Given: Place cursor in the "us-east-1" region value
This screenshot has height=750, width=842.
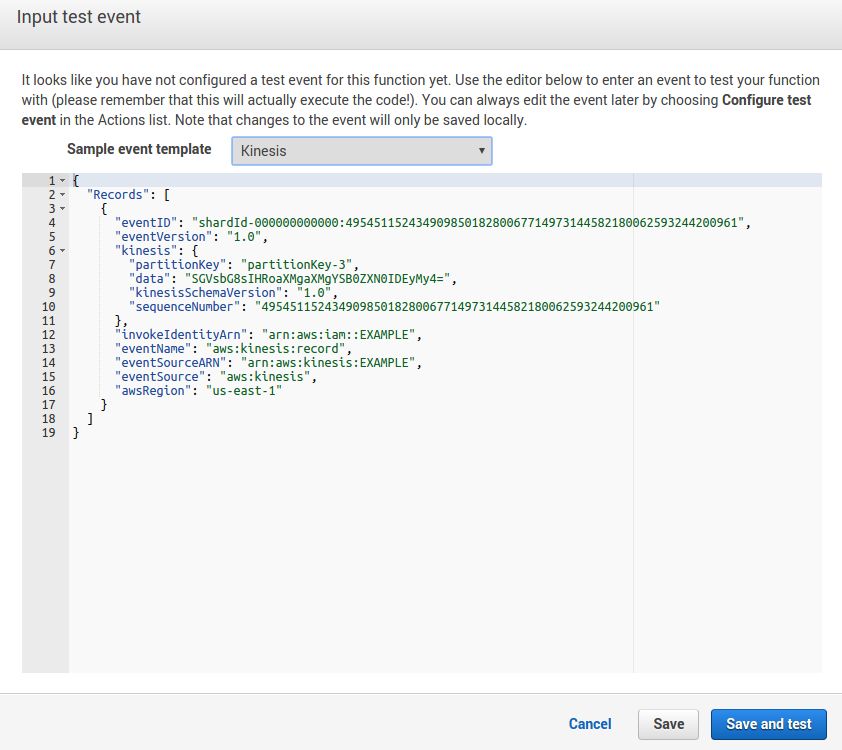Looking at the screenshot, I should (x=246, y=390).
